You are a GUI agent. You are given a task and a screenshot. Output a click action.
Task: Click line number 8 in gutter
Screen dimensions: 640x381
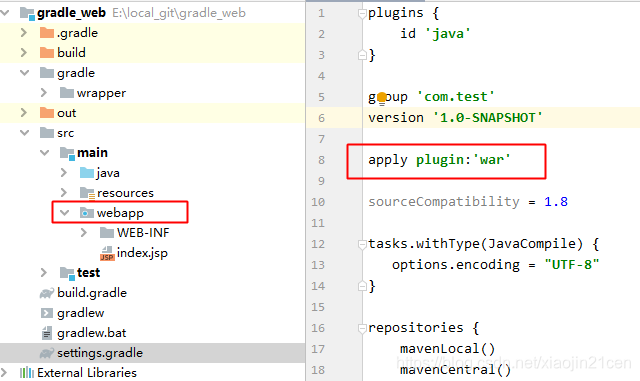(321, 160)
